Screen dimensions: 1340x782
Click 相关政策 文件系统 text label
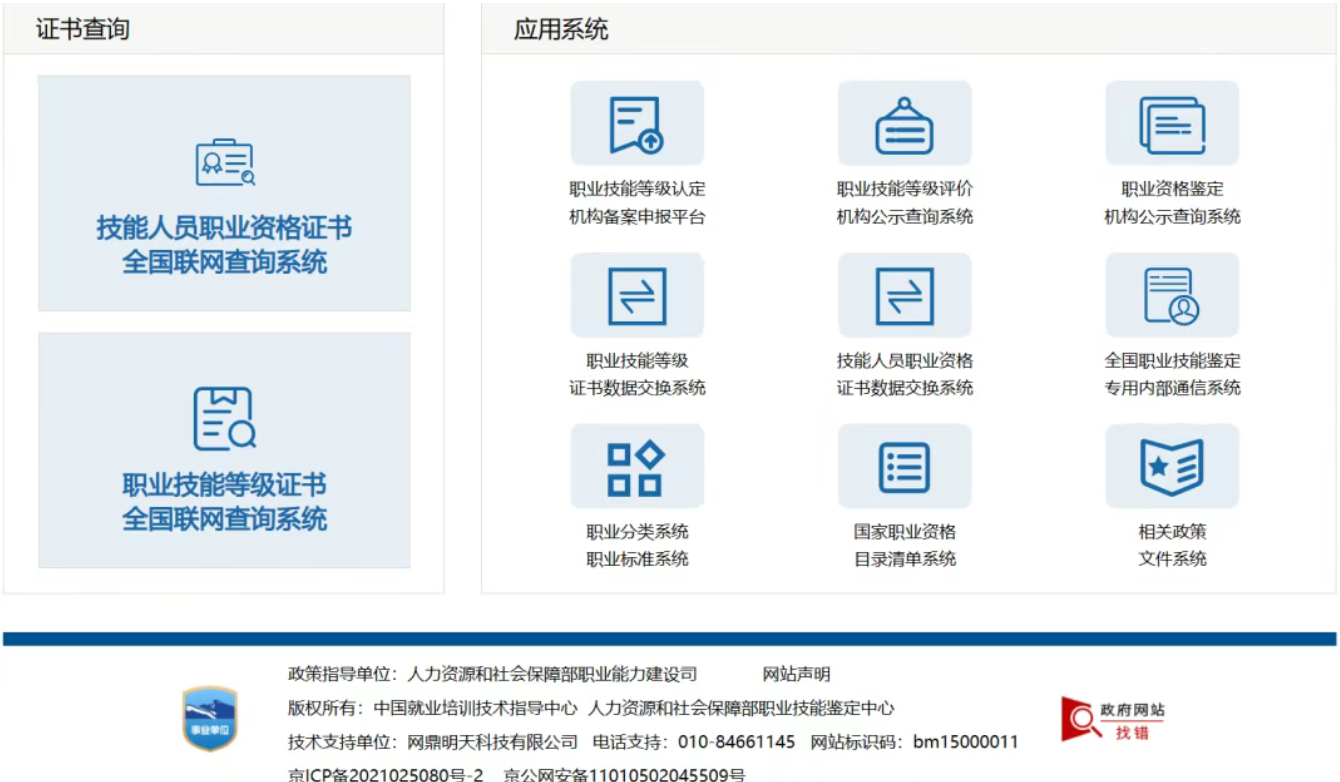point(1172,545)
